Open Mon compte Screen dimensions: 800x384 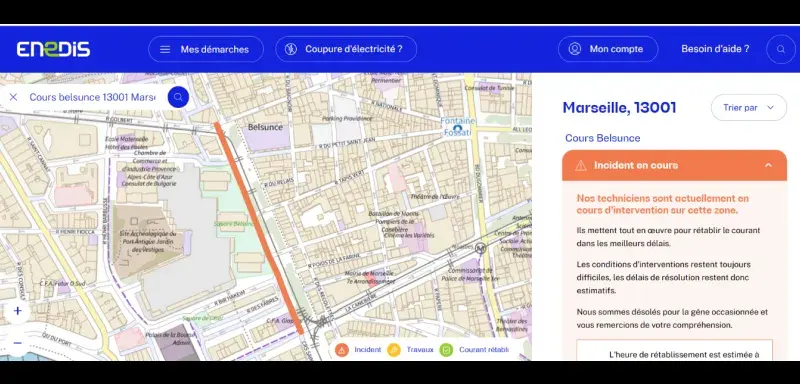pos(608,49)
